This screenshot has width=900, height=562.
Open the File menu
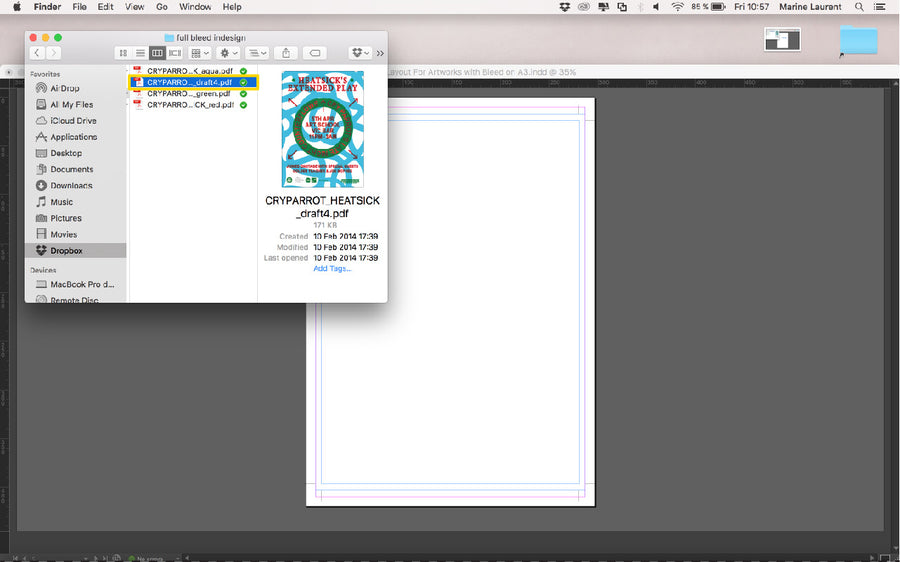click(79, 7)
